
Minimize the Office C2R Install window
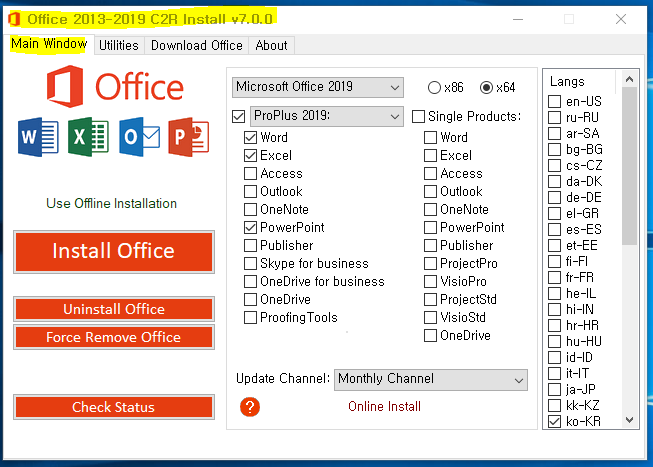point(518,19)
